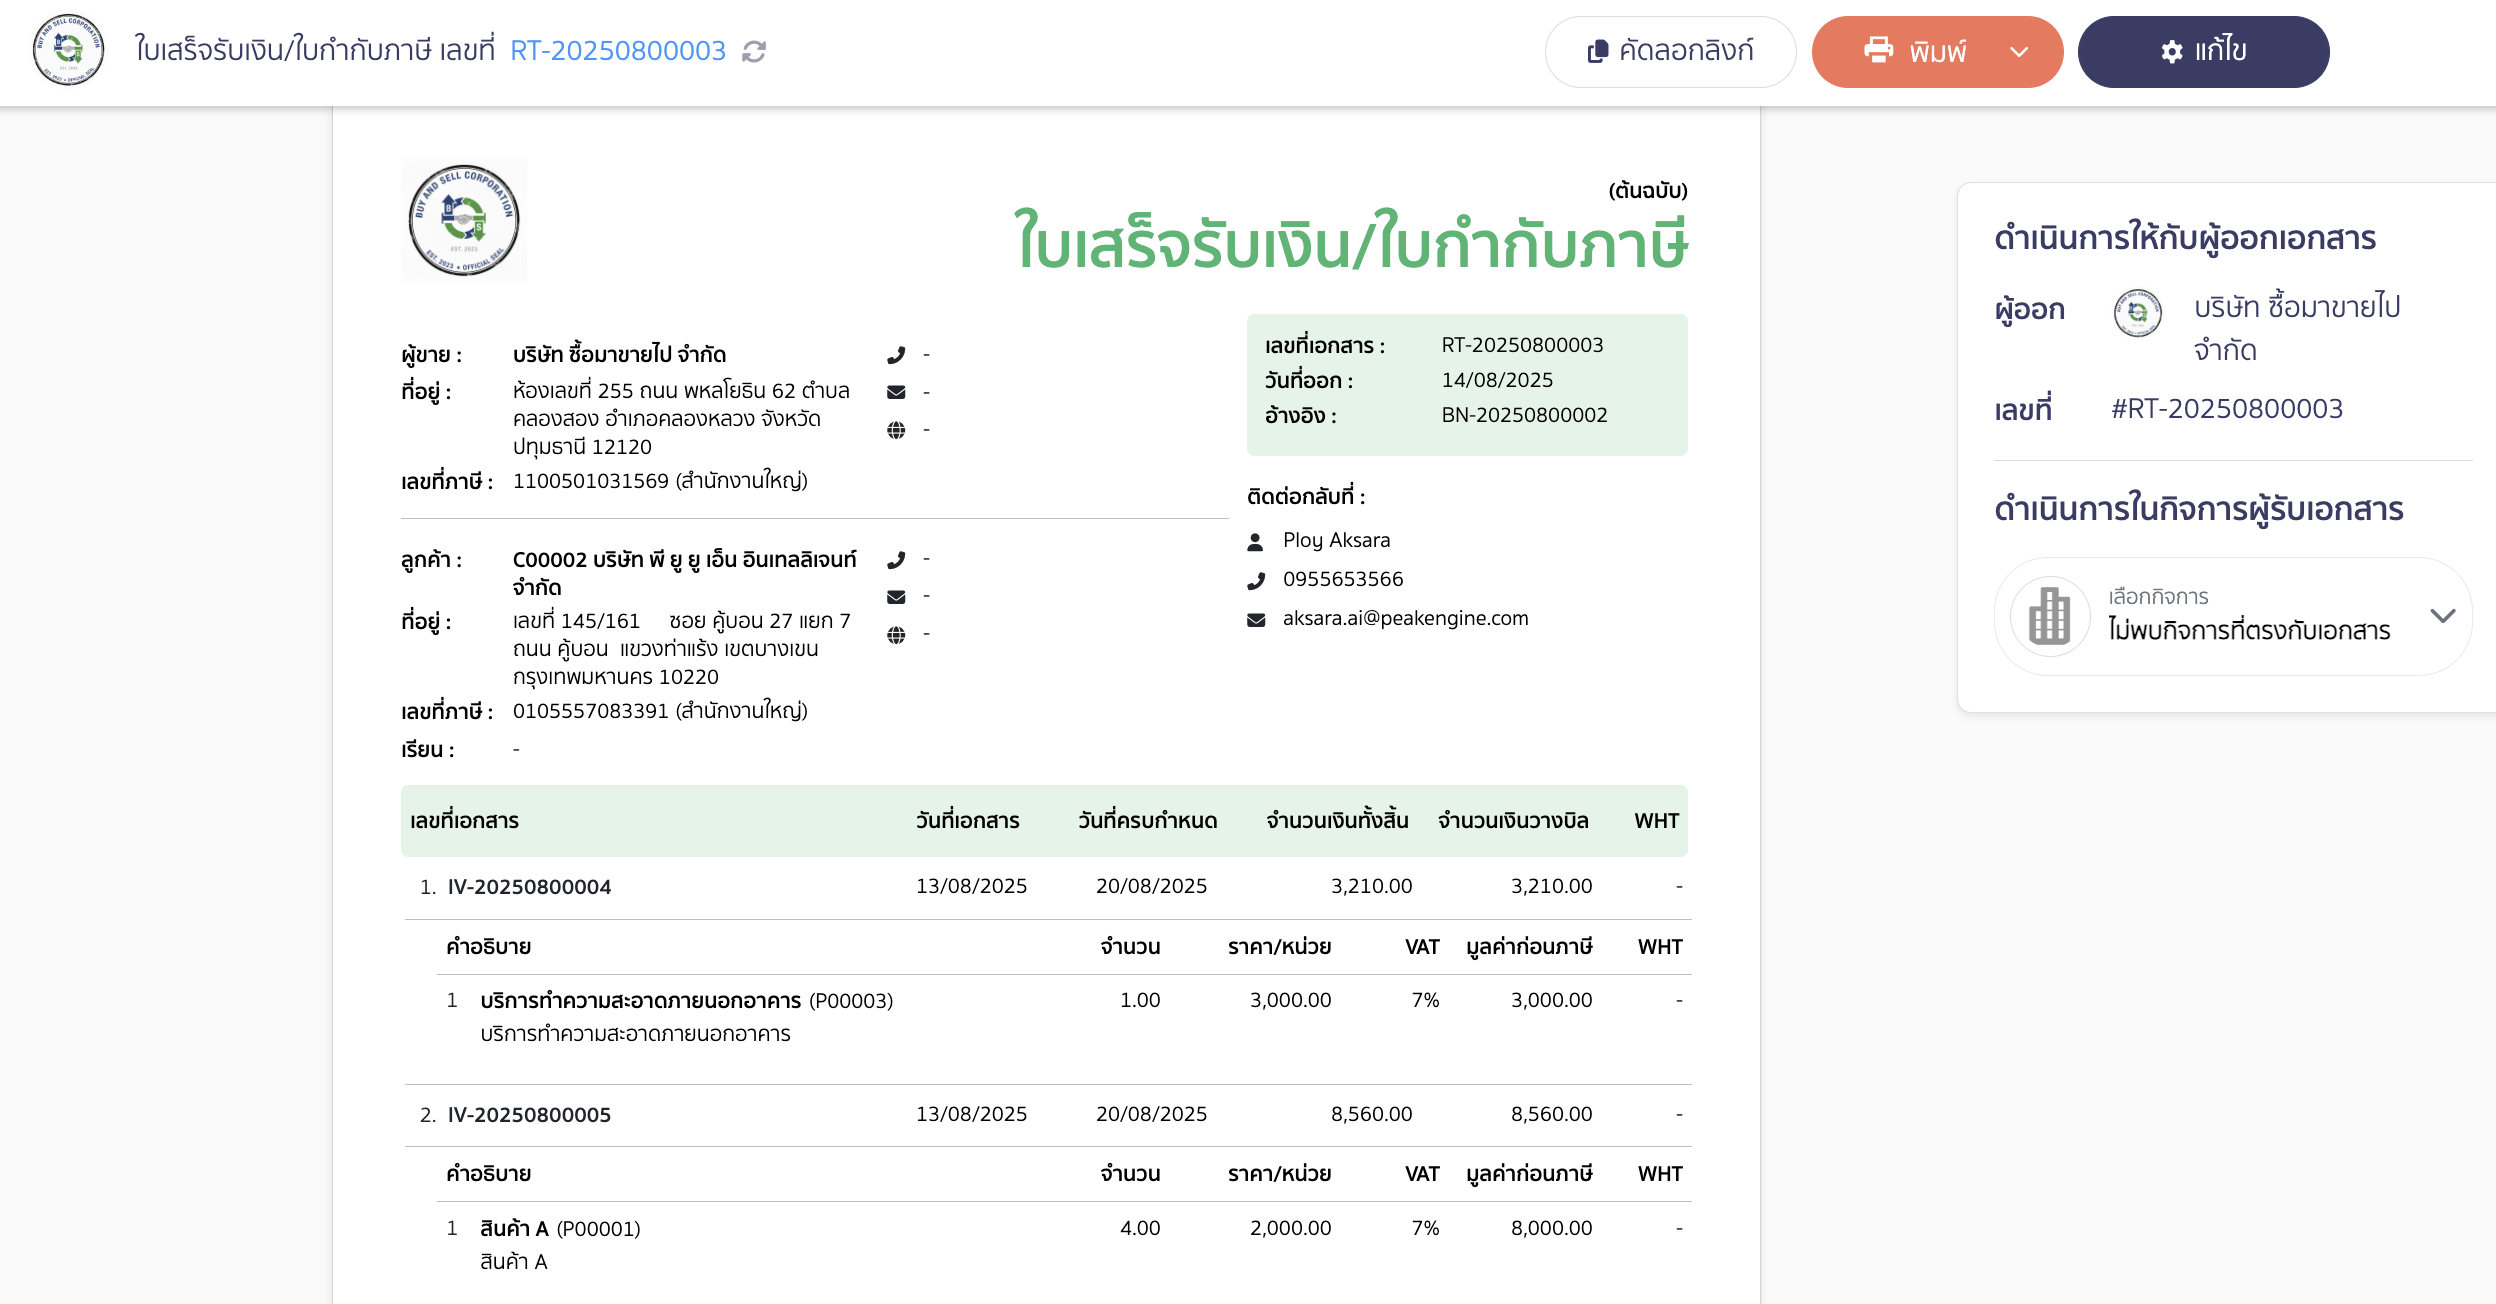Click the envelope icon next to the seller details
Image resolution: width=2496 pixels, height=1304 pixels.
pyautogui.click(x=896, y=392)
